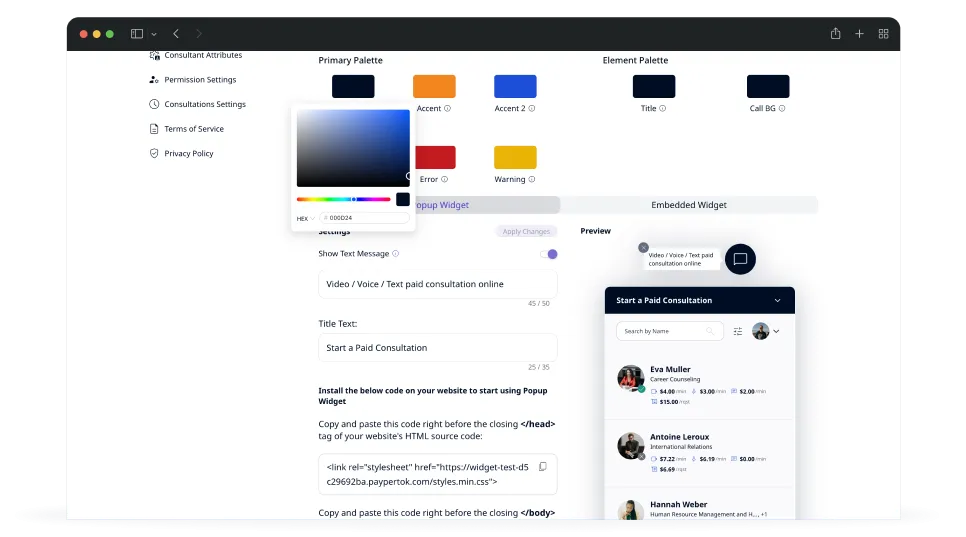
Task: Select the blue Accent 2 color swatch
Action: (x=515, y=86)
